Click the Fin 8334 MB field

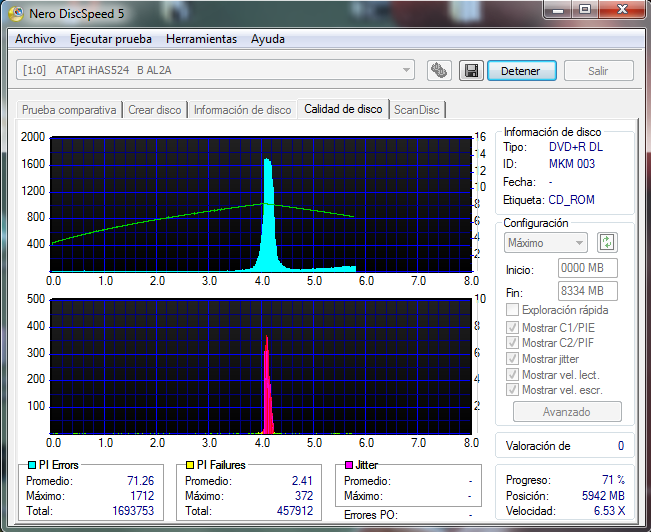pyautogui.click(x=588, y=291)
